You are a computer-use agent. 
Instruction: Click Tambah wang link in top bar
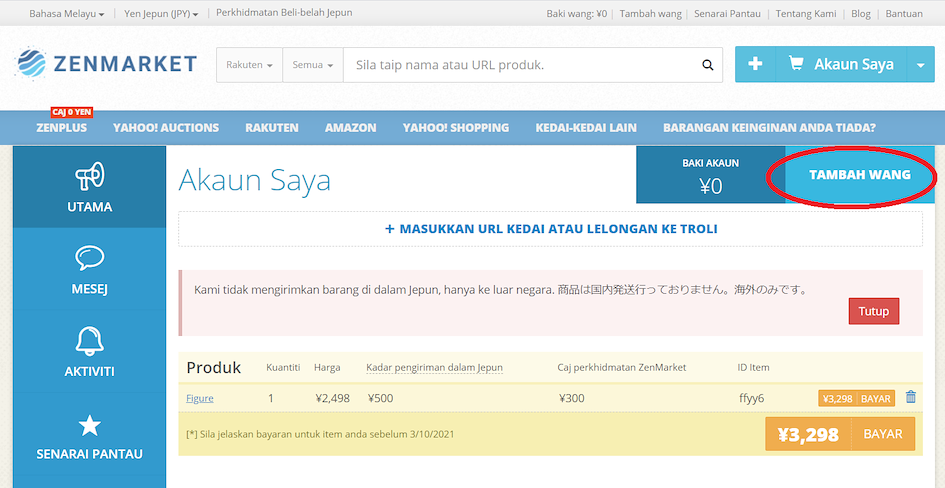point(650,13)
